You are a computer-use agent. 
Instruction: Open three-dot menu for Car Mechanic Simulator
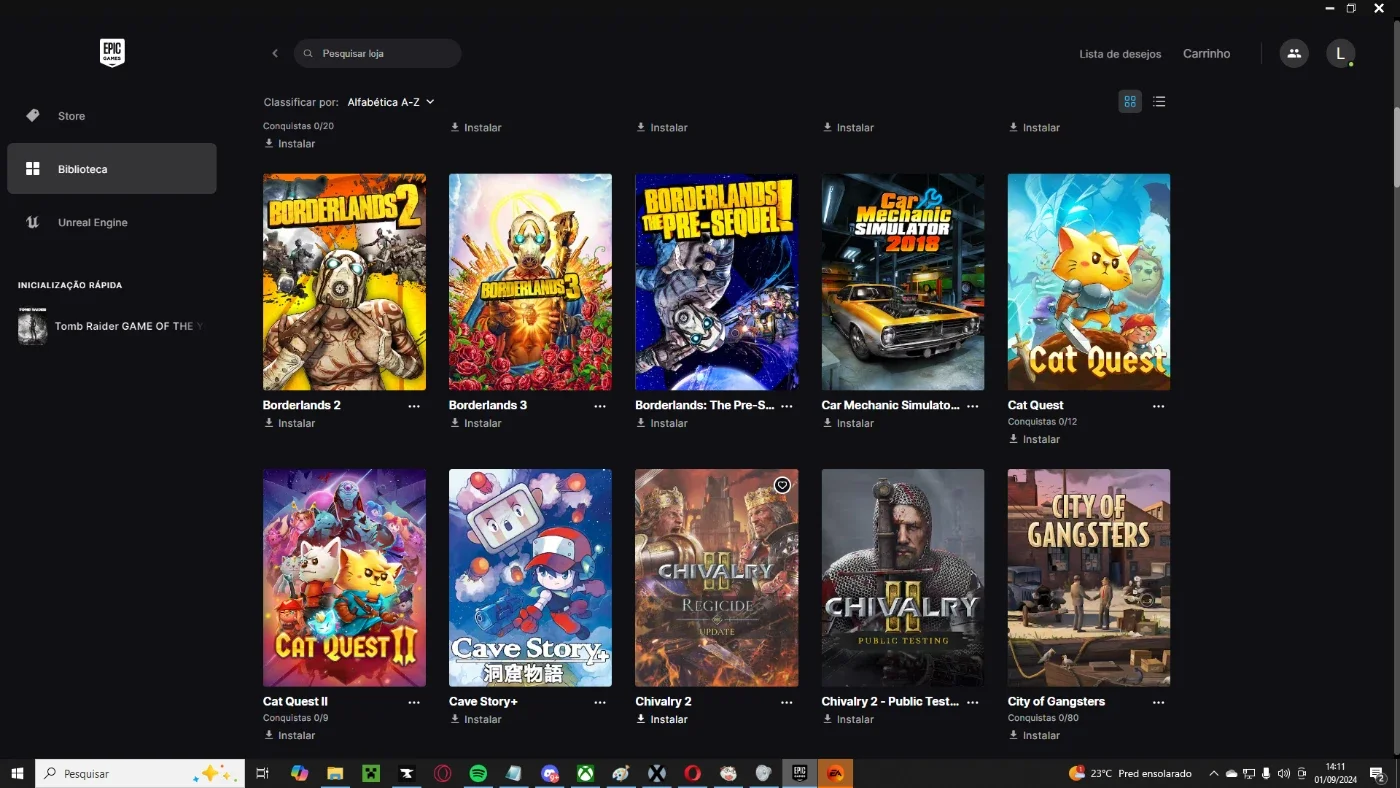pos(972,406)
